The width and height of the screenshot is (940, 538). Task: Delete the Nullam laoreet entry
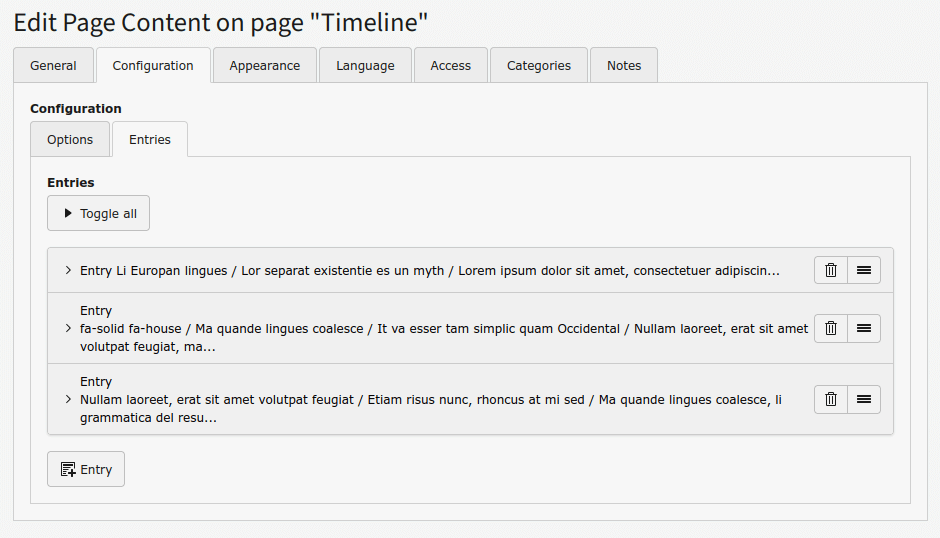(x=831, y=399)
